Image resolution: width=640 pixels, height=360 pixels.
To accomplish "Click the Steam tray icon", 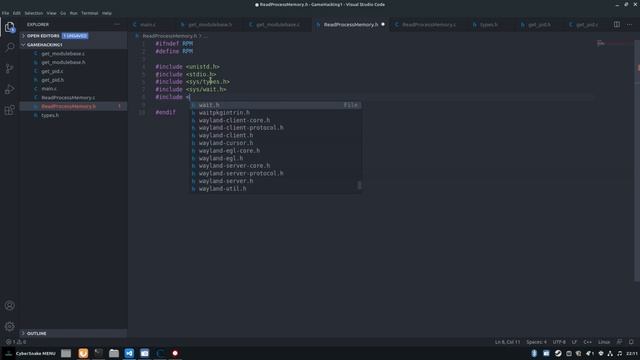I will [558, 353].
